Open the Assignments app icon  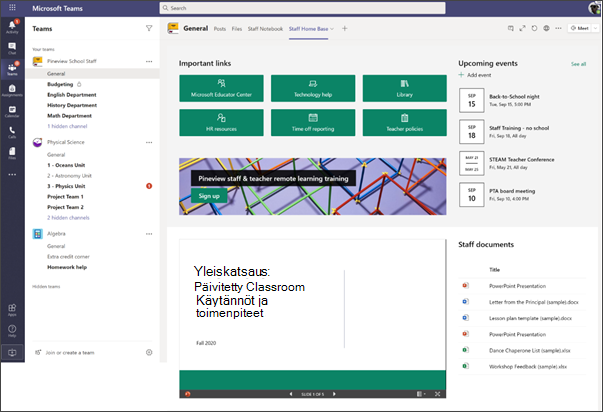pyautogui.click(x=12, y=90)
